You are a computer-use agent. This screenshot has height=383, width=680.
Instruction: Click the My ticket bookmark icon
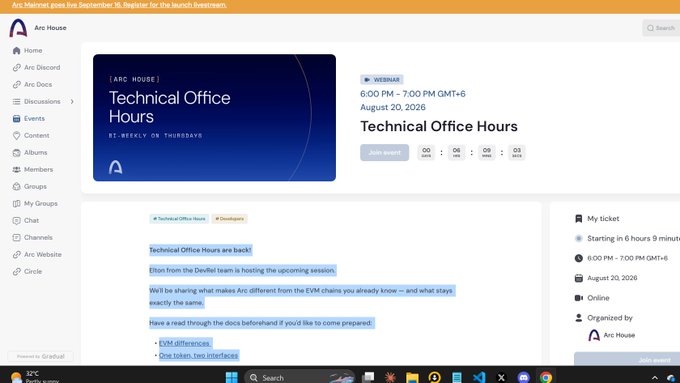tap(579, 219)
